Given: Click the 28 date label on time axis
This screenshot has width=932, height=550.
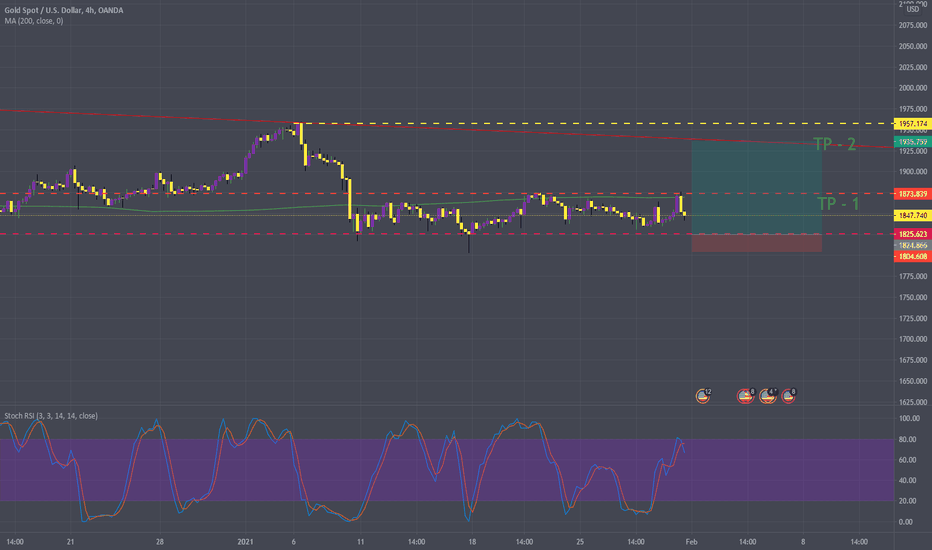Looking at the screenshot, I should point(159,542).
